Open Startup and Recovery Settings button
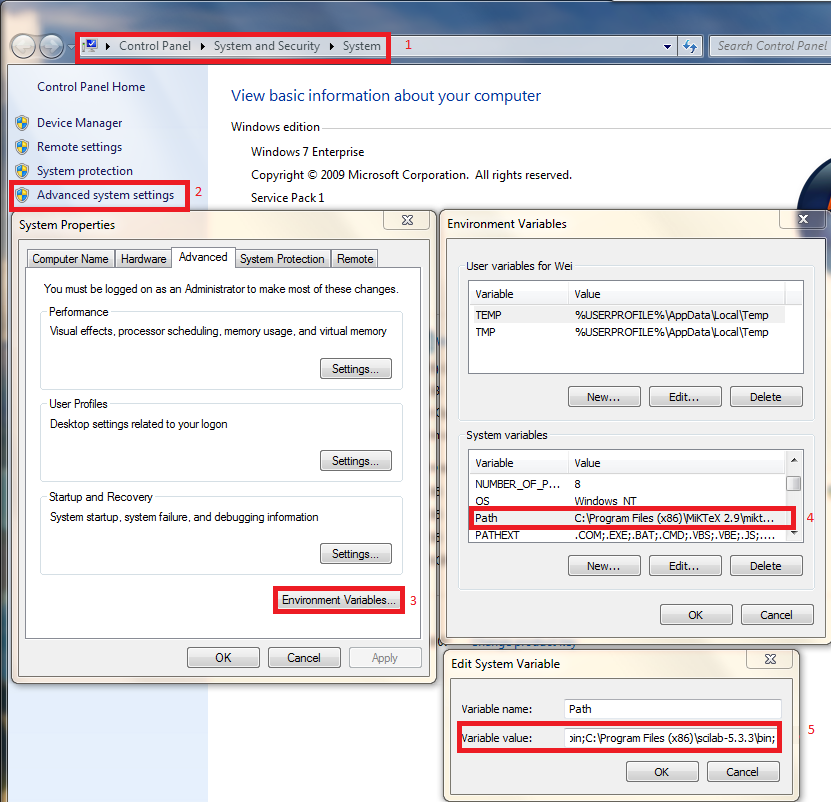 [356, 554]
